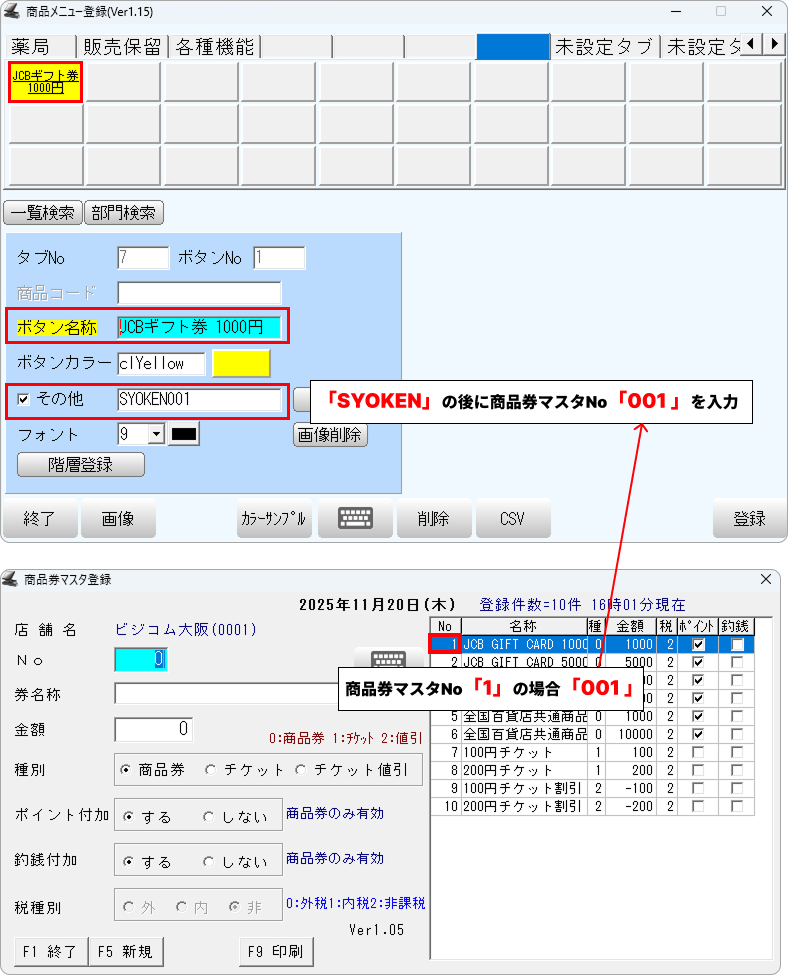Click the yellow button color swatch

[240, 364]
